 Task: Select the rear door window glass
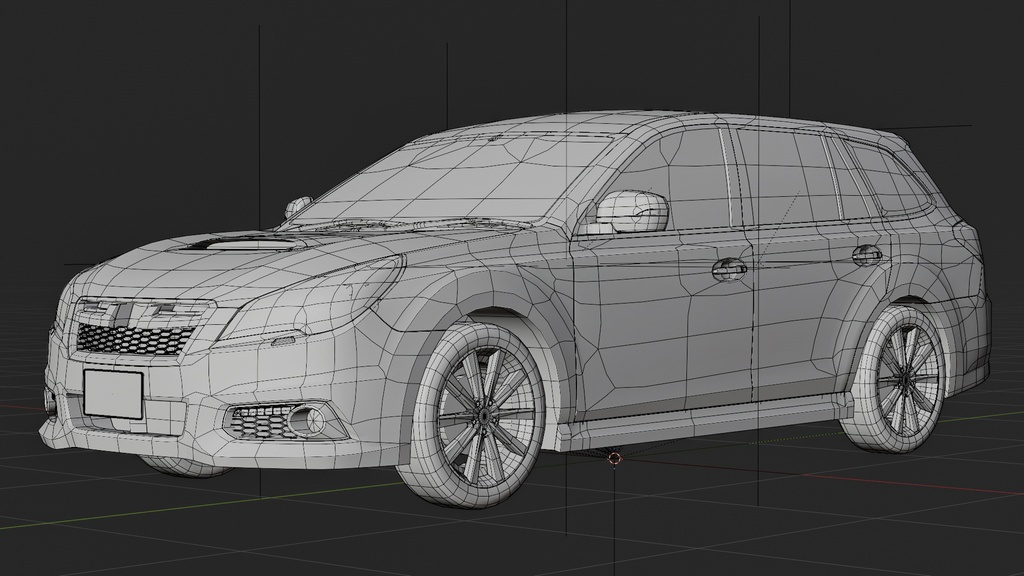click(790, 176)
